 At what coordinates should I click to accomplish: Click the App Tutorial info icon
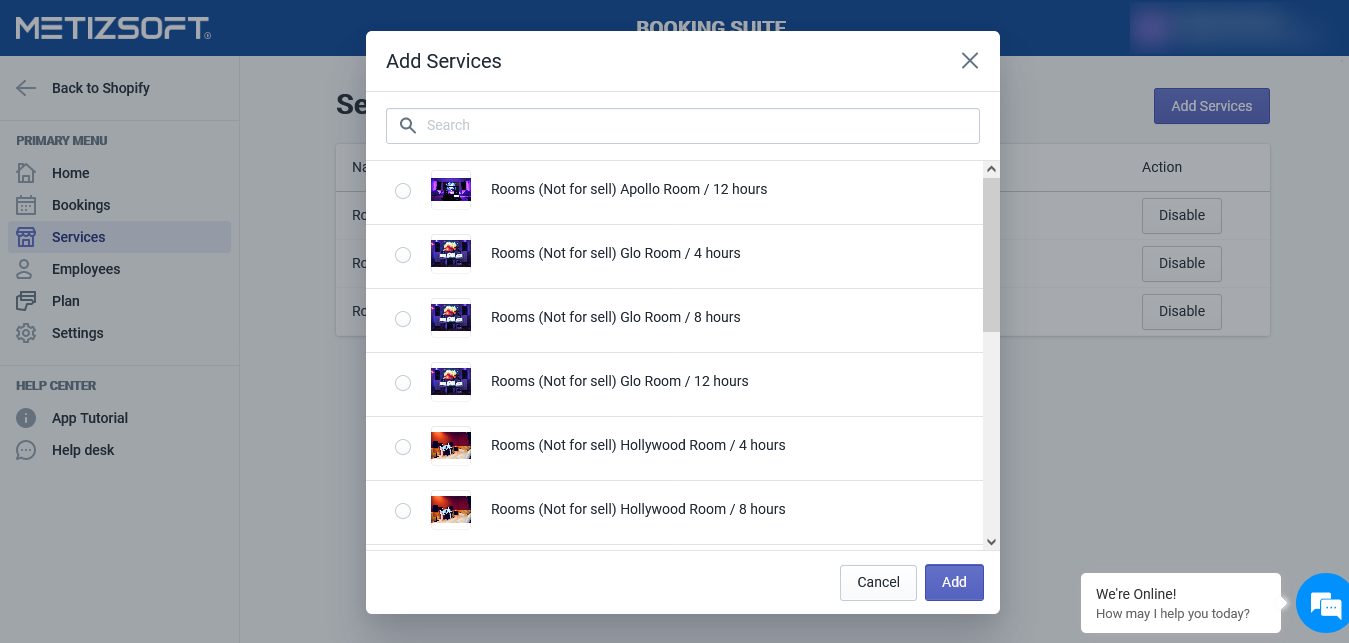pyautogui.click(x=27, y=418)
